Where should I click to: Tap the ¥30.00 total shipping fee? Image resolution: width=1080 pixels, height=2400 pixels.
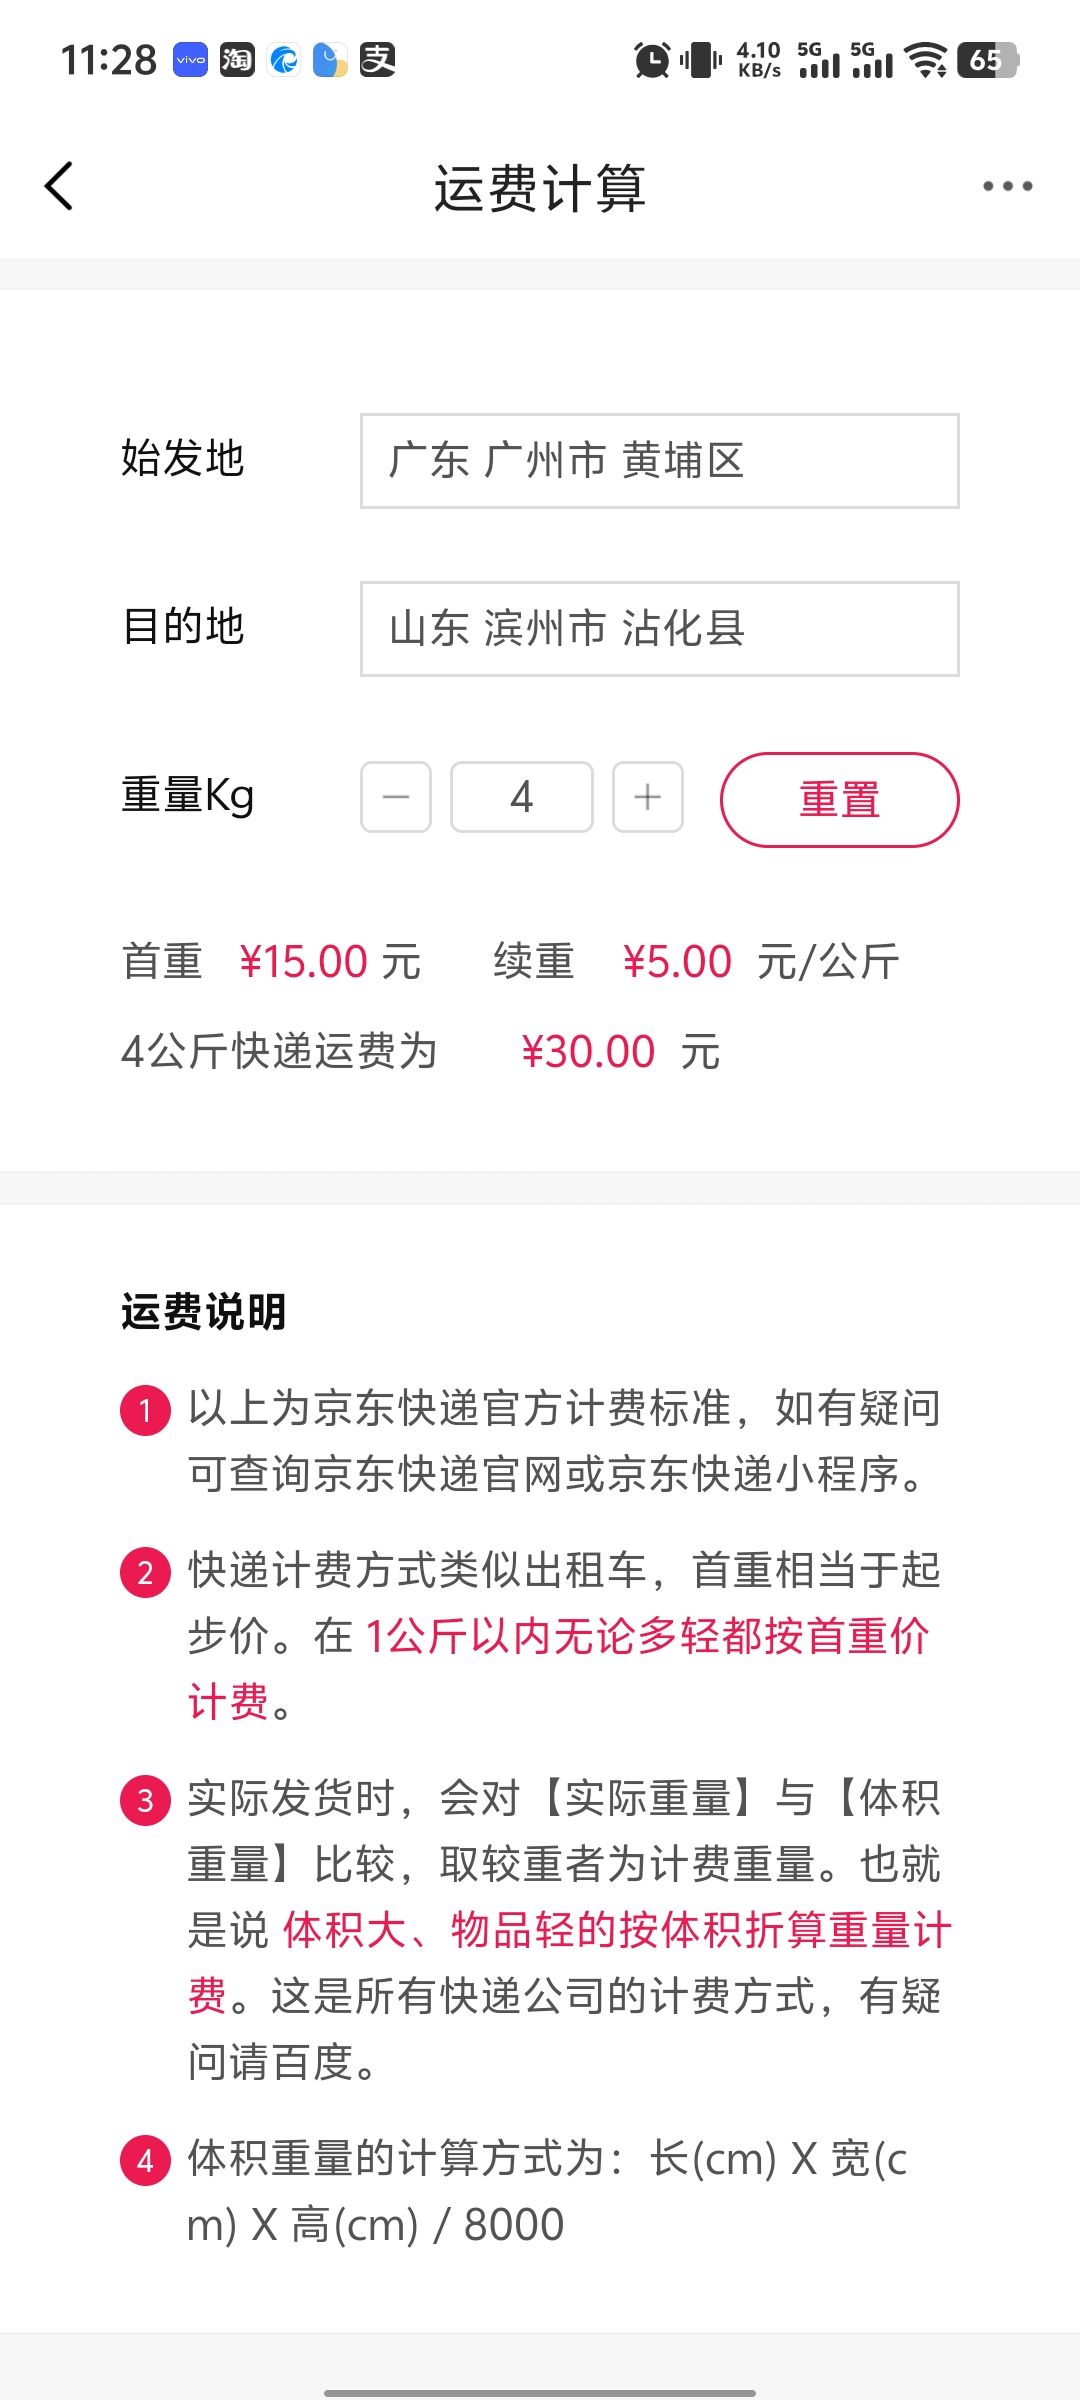588,1052
